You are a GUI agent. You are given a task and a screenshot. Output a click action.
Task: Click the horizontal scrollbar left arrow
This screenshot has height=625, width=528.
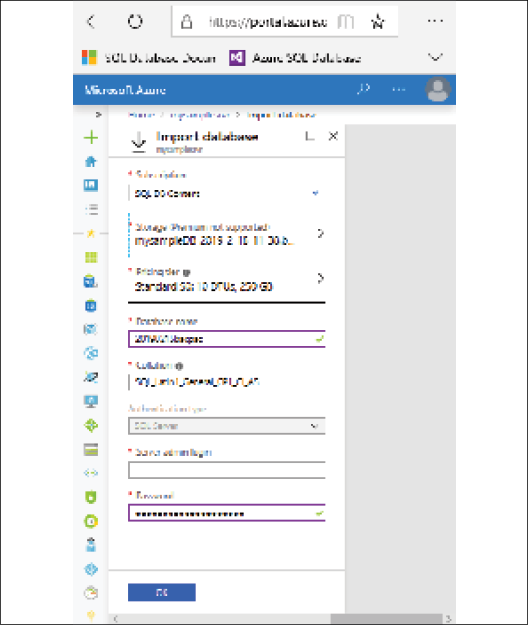116,619
